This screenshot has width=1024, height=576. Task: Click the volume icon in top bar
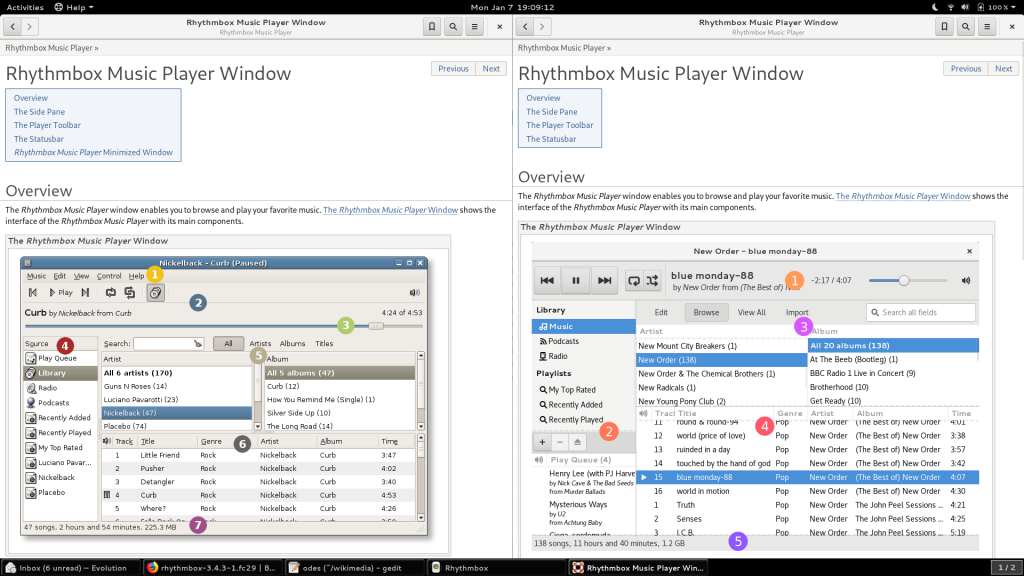[965, 7]
